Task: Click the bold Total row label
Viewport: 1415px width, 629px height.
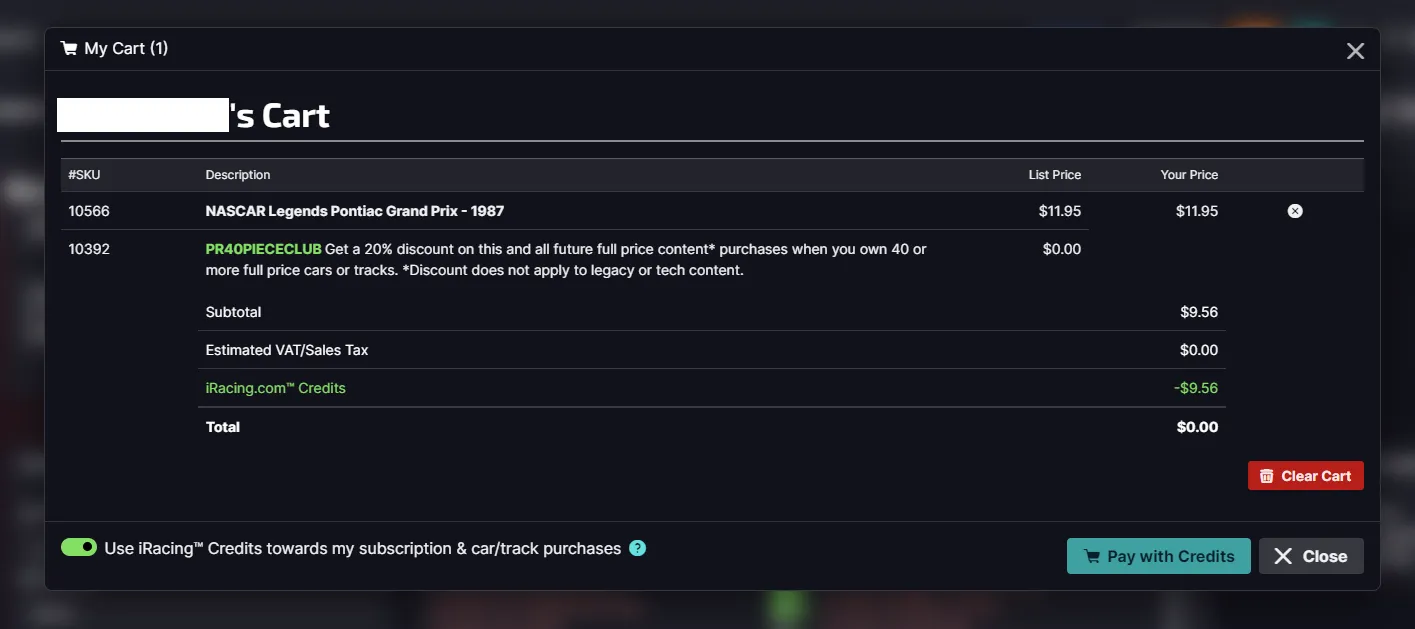Action: (223, 427)
